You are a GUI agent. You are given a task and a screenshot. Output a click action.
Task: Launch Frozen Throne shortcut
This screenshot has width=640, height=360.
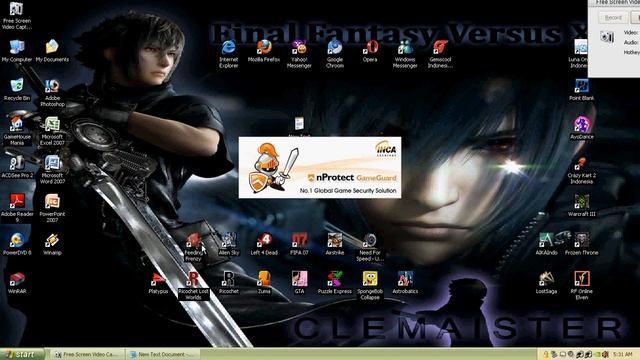582,244
